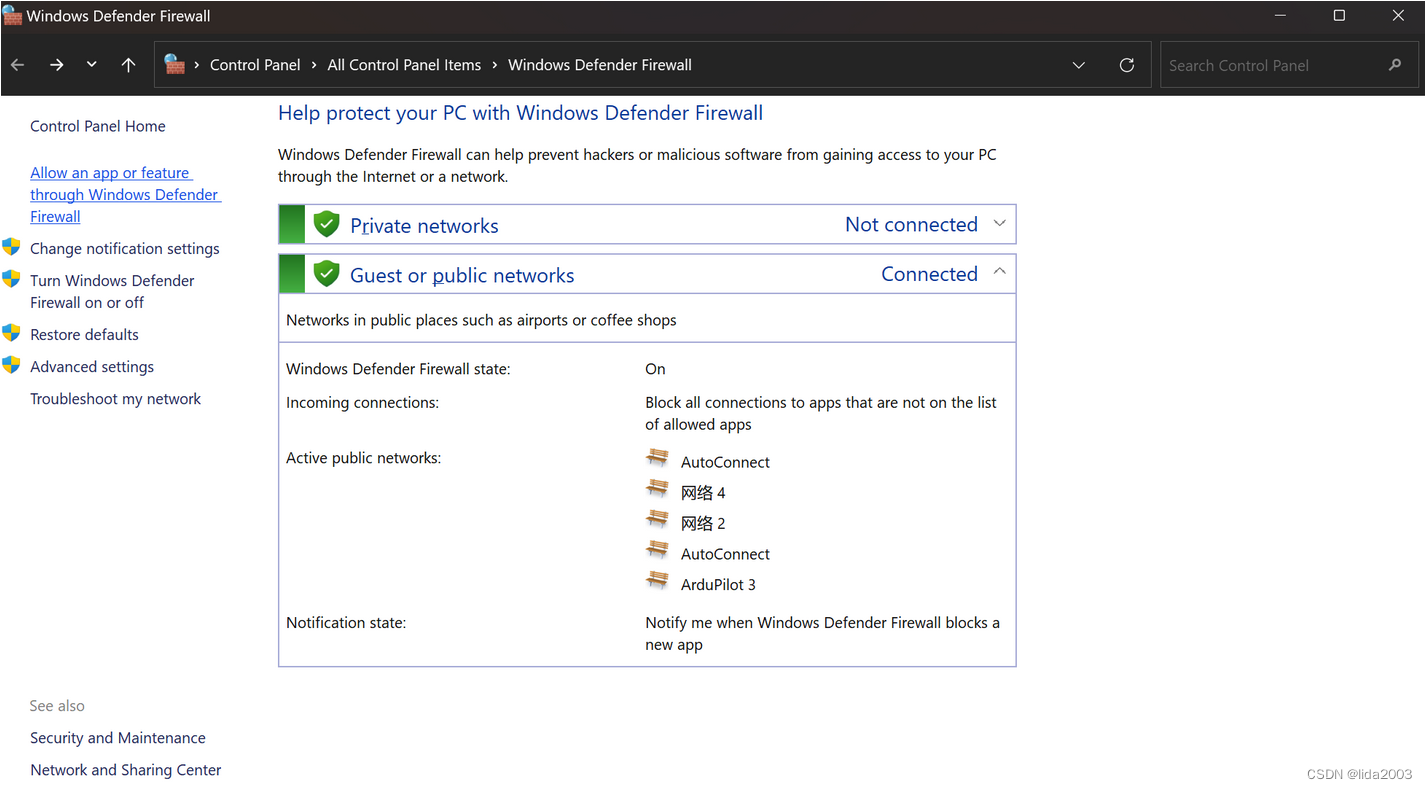Select All Control Panel Items breadcrumb
1427x789 pixels.
click(x=404, y=65)
